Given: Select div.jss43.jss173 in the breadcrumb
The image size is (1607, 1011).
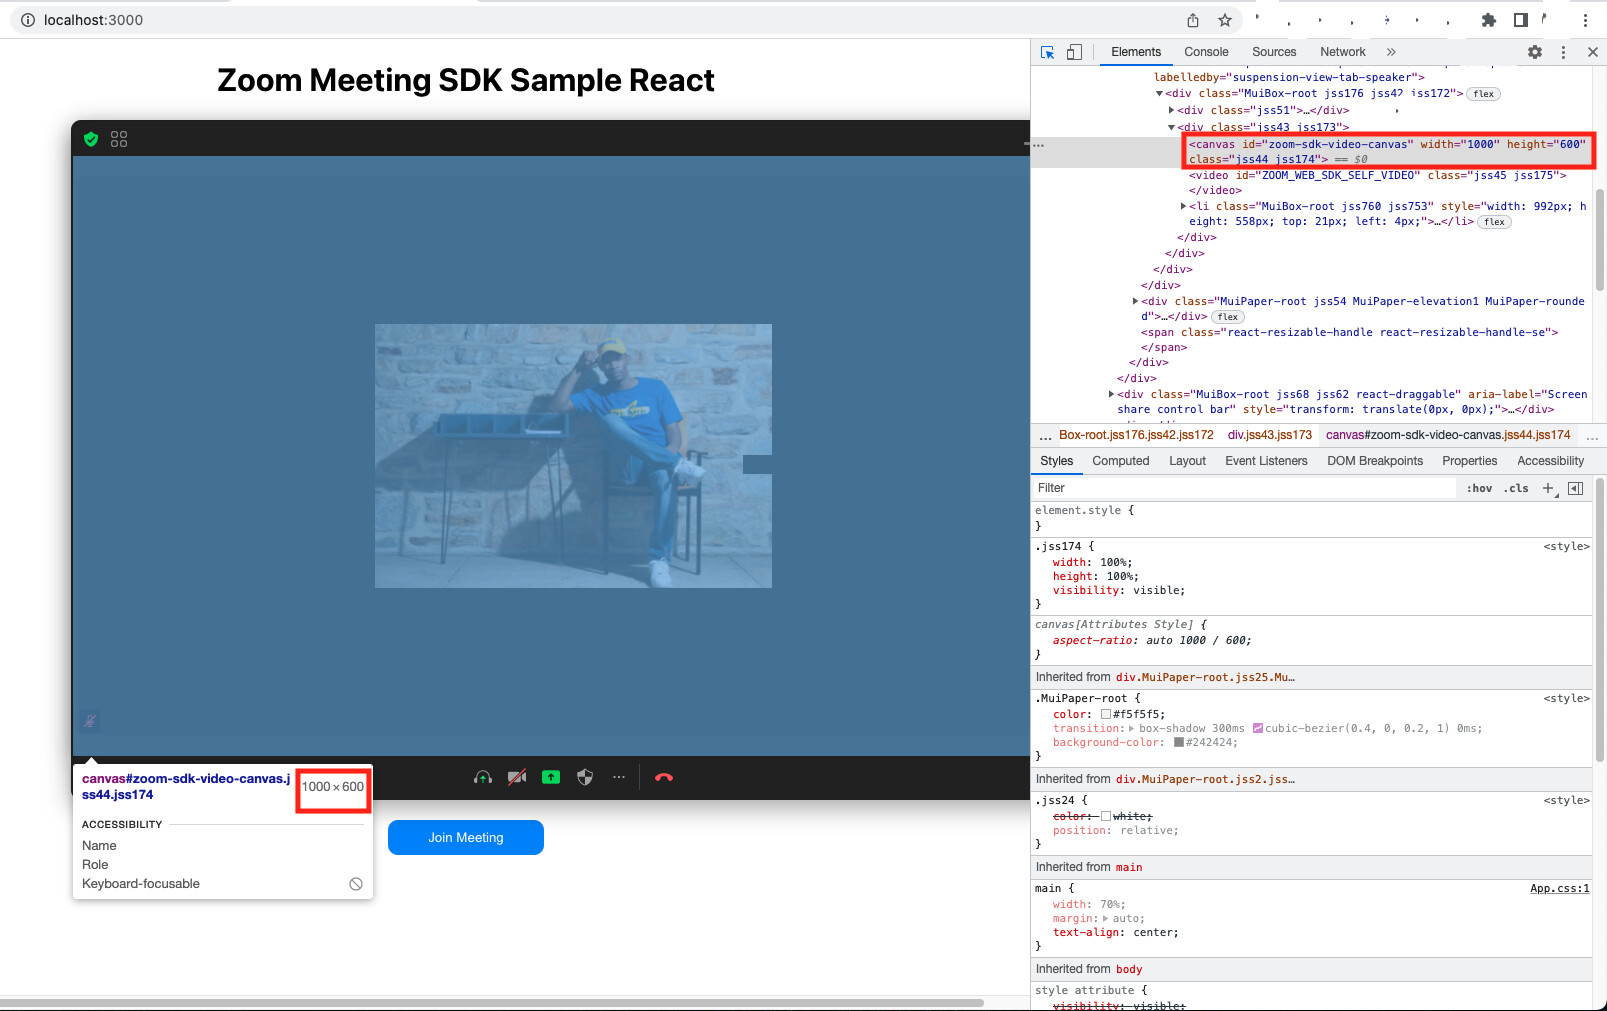Looking at the screenshot, I should pos(1270,435).
